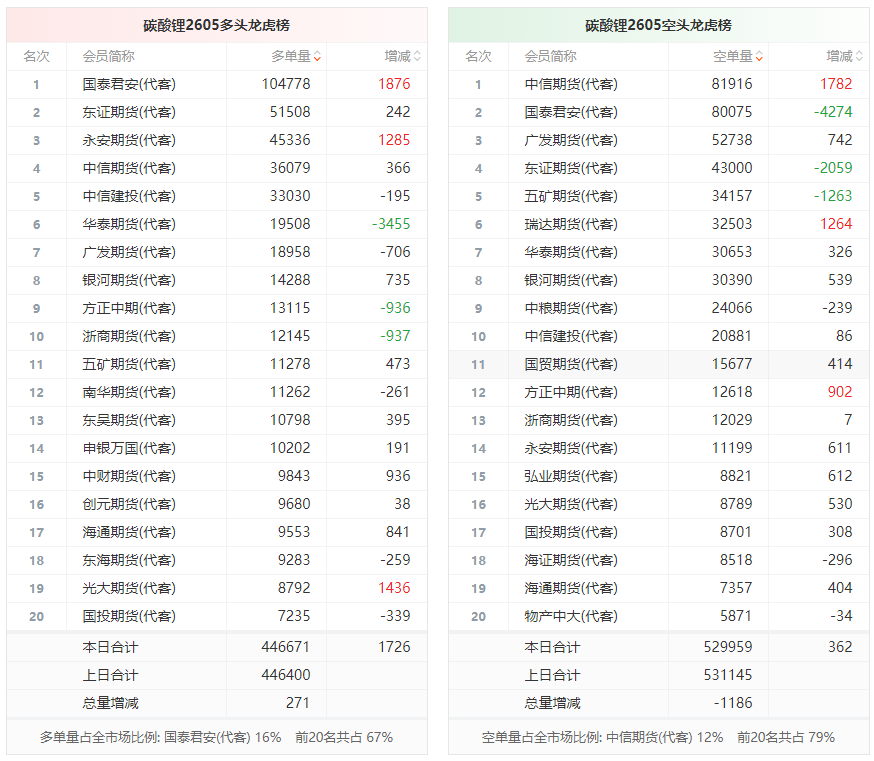Select 本日合计 short total 529959
The image size is (874, 761).
click(x=727, y=647)
